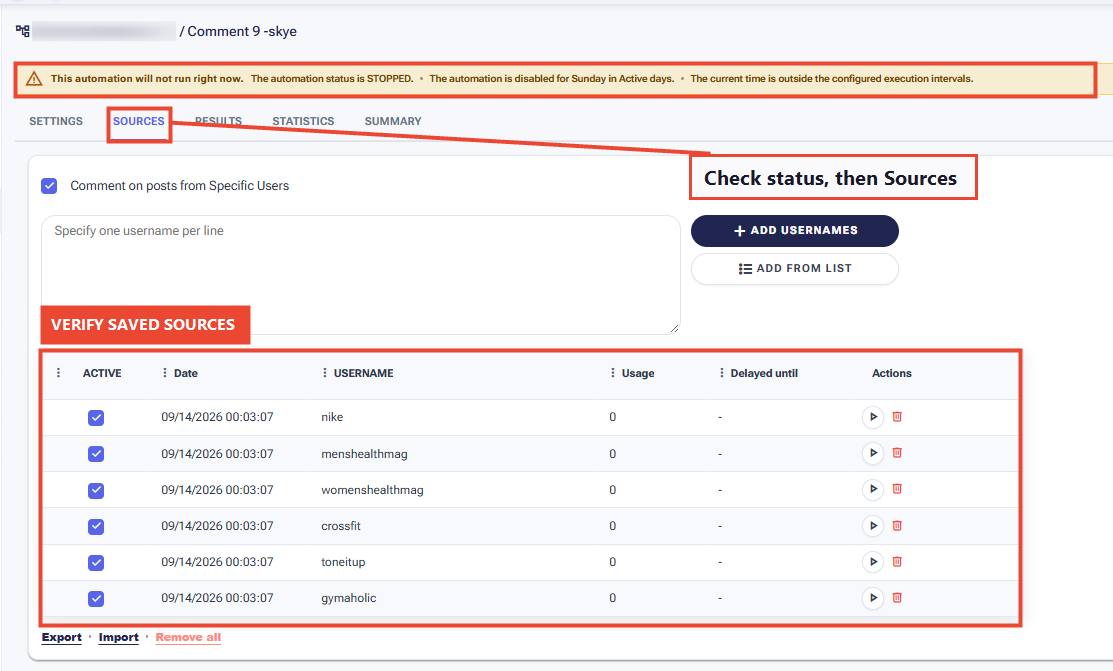
Task: Click the 'toneitup' username cell
Action: [x=343, y=562]
